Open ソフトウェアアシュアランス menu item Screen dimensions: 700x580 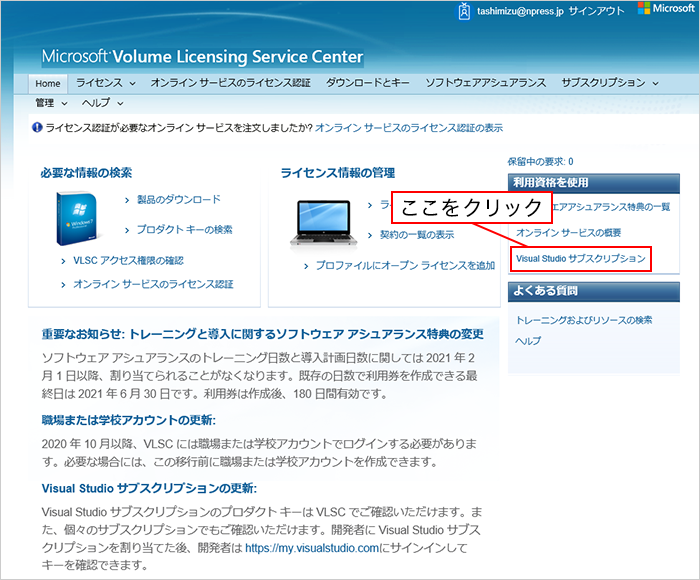(x=486, y=83)
